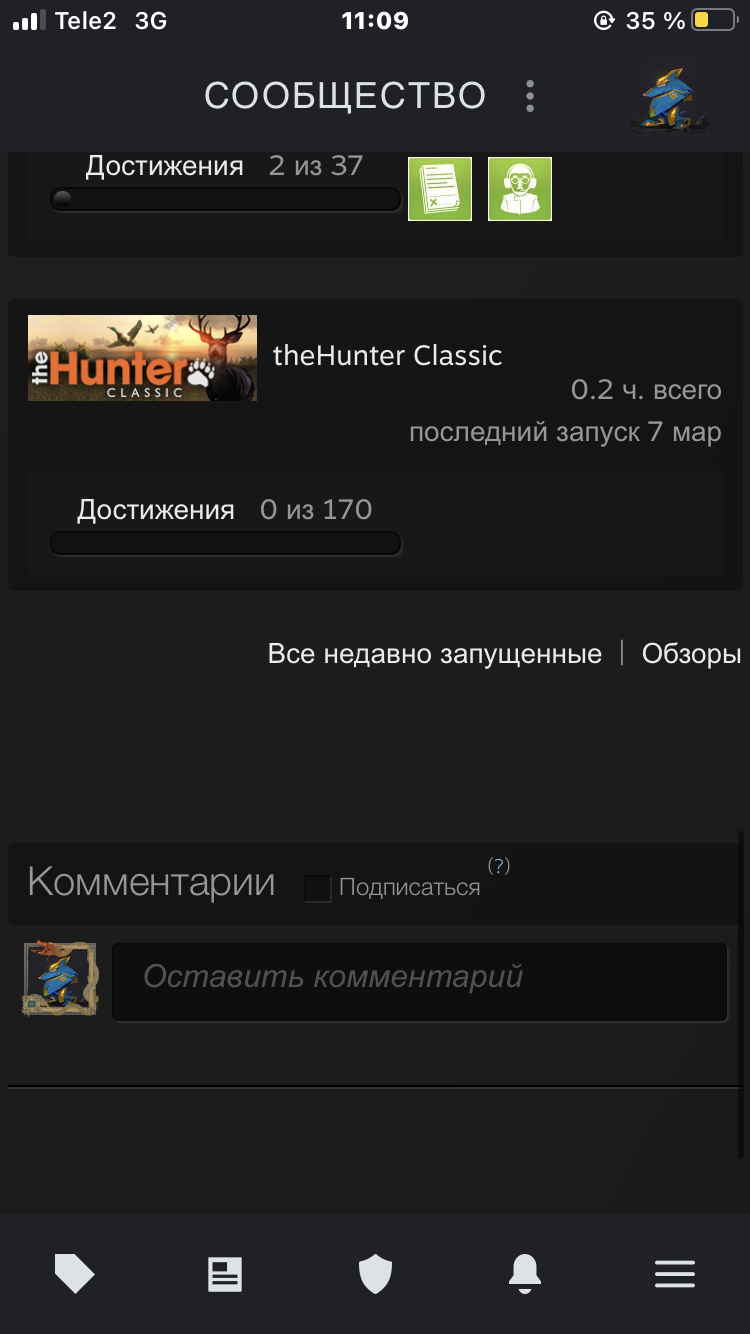Open the Обзоры link
Screen dimensions: 750x1334
(x=691, y=654)
